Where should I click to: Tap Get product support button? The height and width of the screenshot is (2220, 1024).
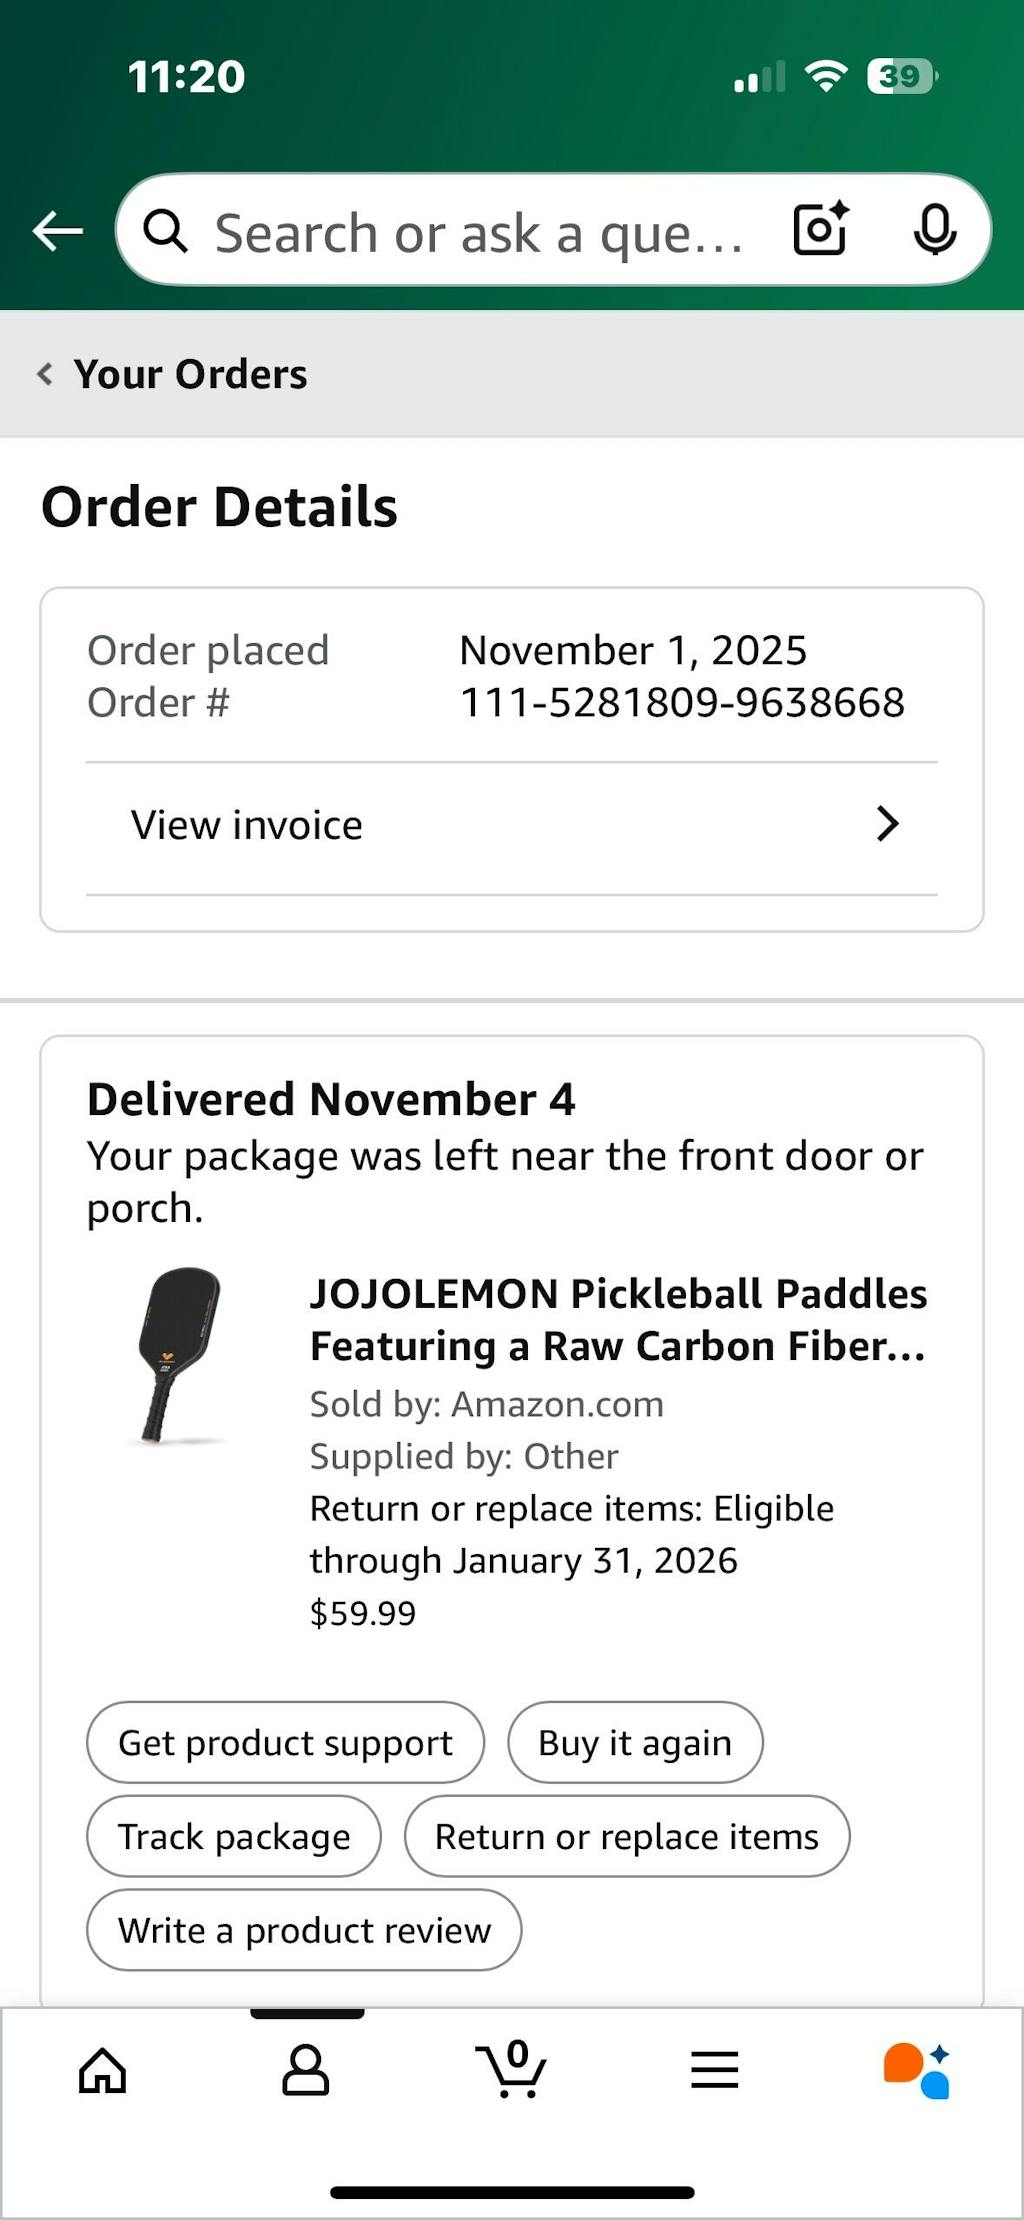(285, 1743)
